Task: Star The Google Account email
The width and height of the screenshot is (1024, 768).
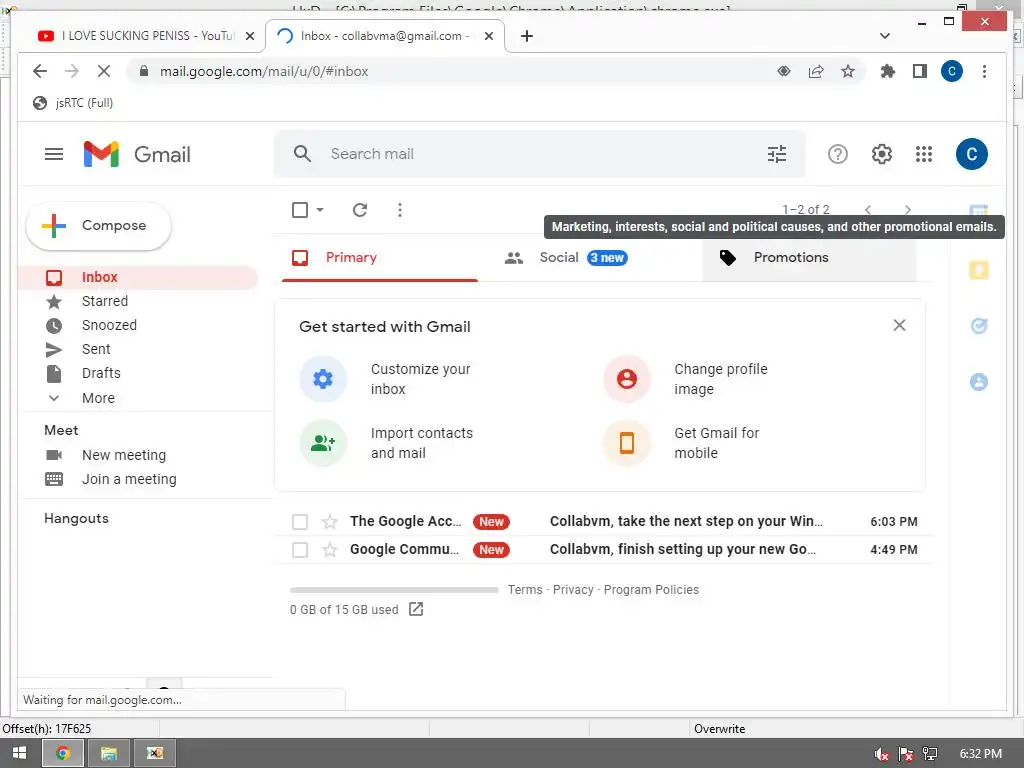Action: [x=330, y=522]
